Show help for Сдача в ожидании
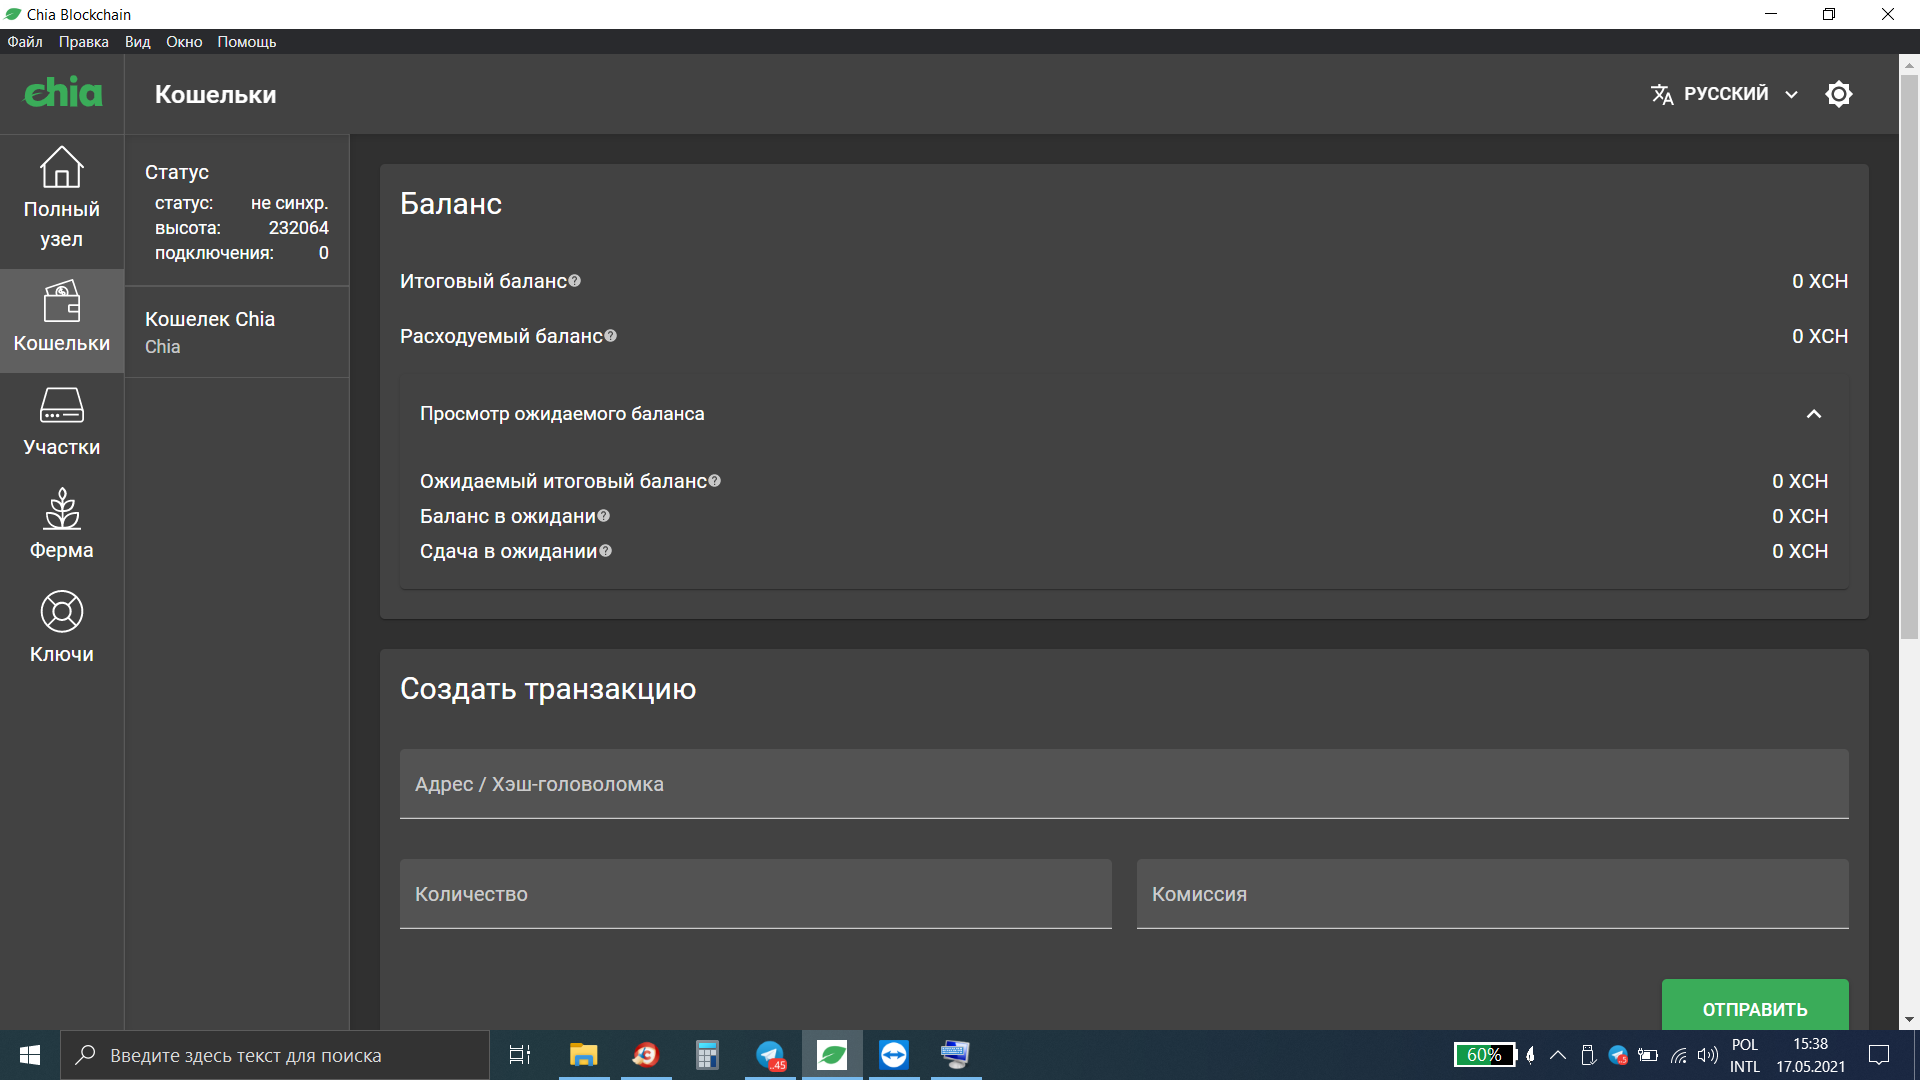Image resolution: width=1920 pixels, height=1080 pixels. (605, 551)
